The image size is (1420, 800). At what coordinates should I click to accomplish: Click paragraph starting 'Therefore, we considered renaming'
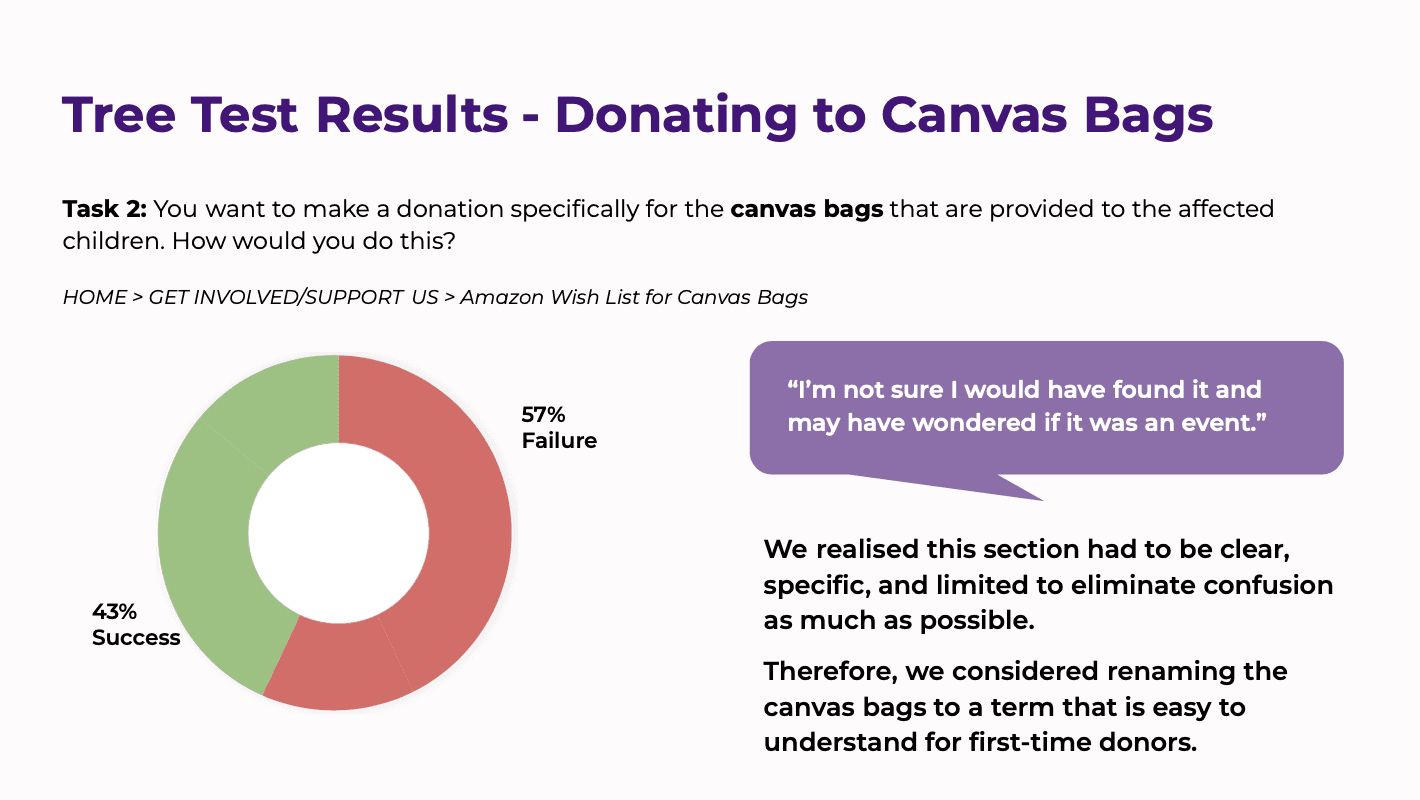tap(1025, 707)
